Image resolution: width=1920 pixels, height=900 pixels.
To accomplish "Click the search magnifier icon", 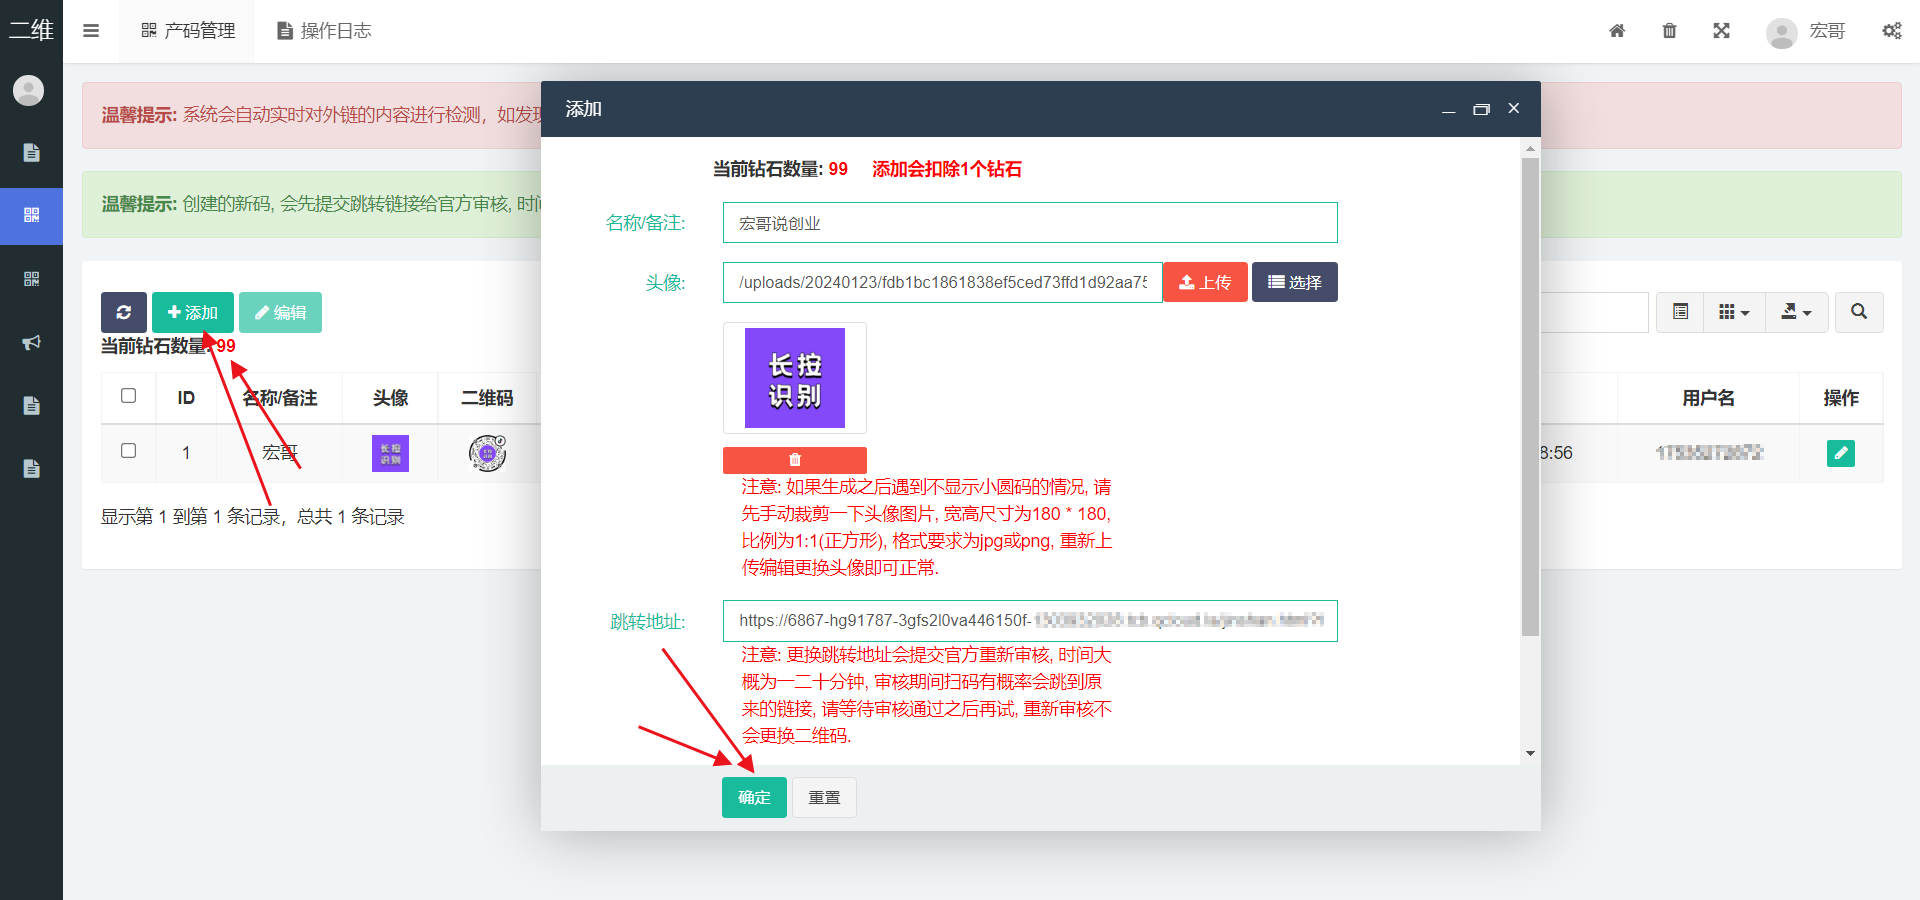I will click(x=1858, y=312).
